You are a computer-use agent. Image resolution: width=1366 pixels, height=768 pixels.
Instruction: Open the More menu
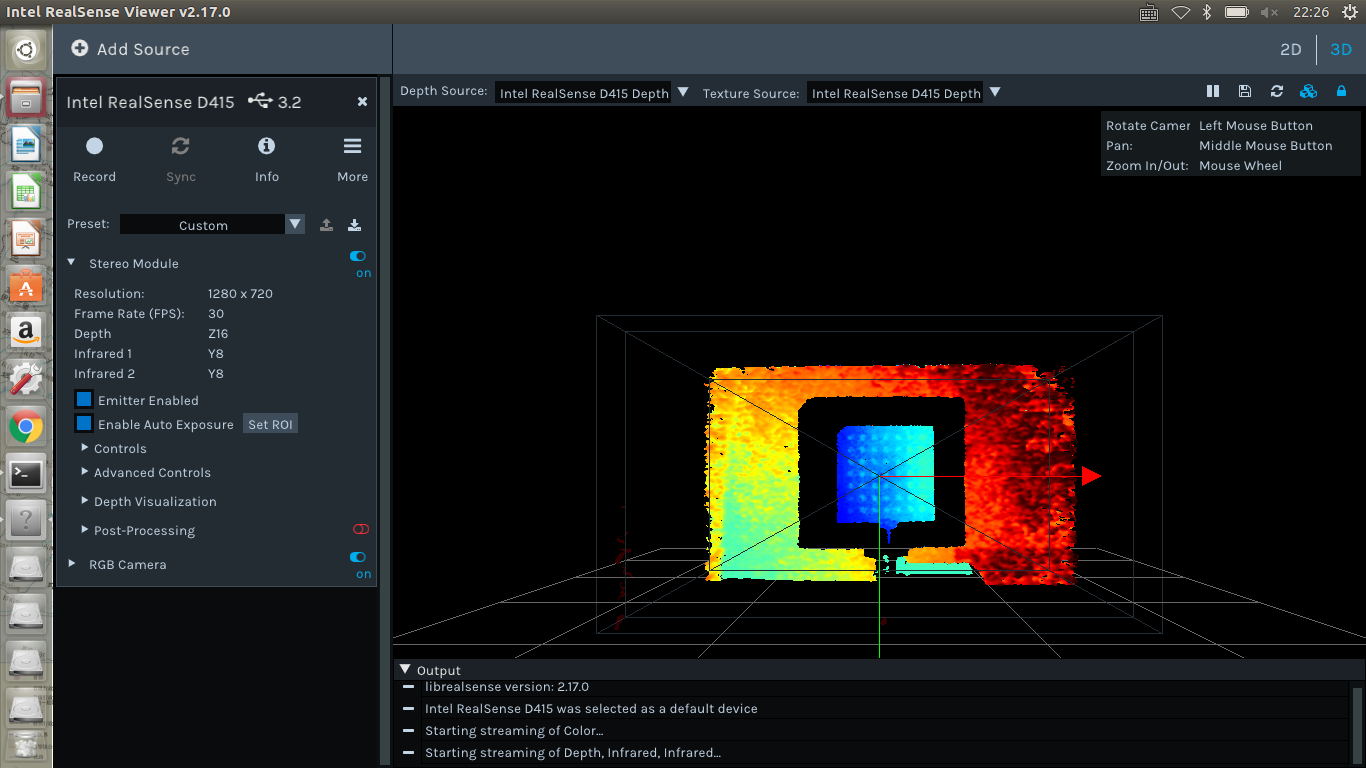point(352,146)
